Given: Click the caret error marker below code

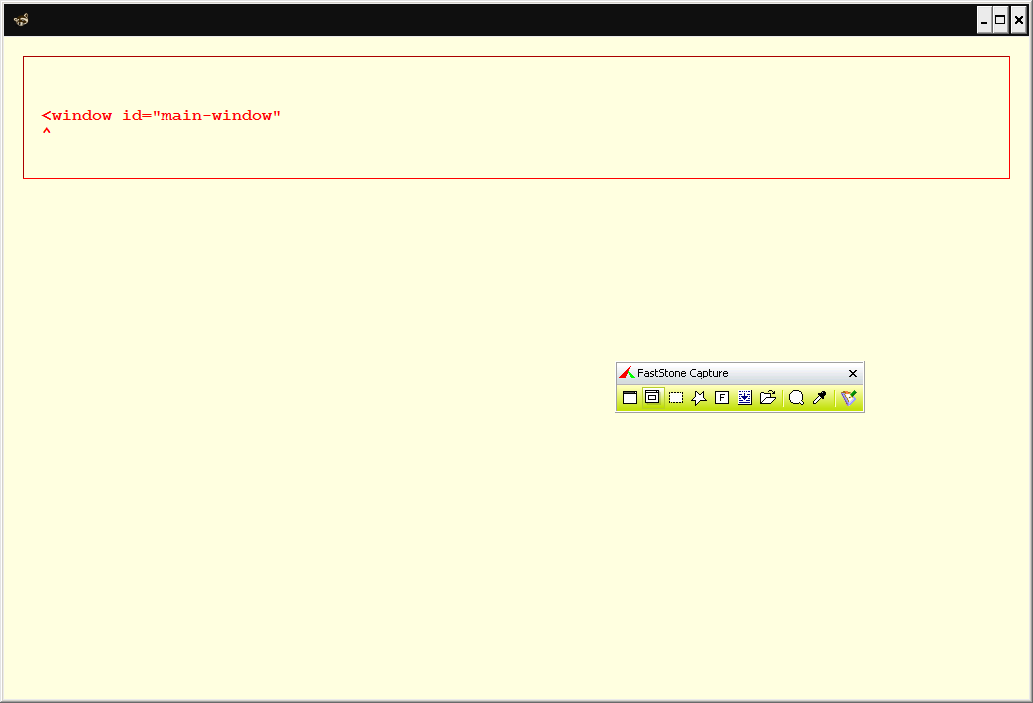Looking at the screenshot, I should pyautogui.click(x=47, y=131).
